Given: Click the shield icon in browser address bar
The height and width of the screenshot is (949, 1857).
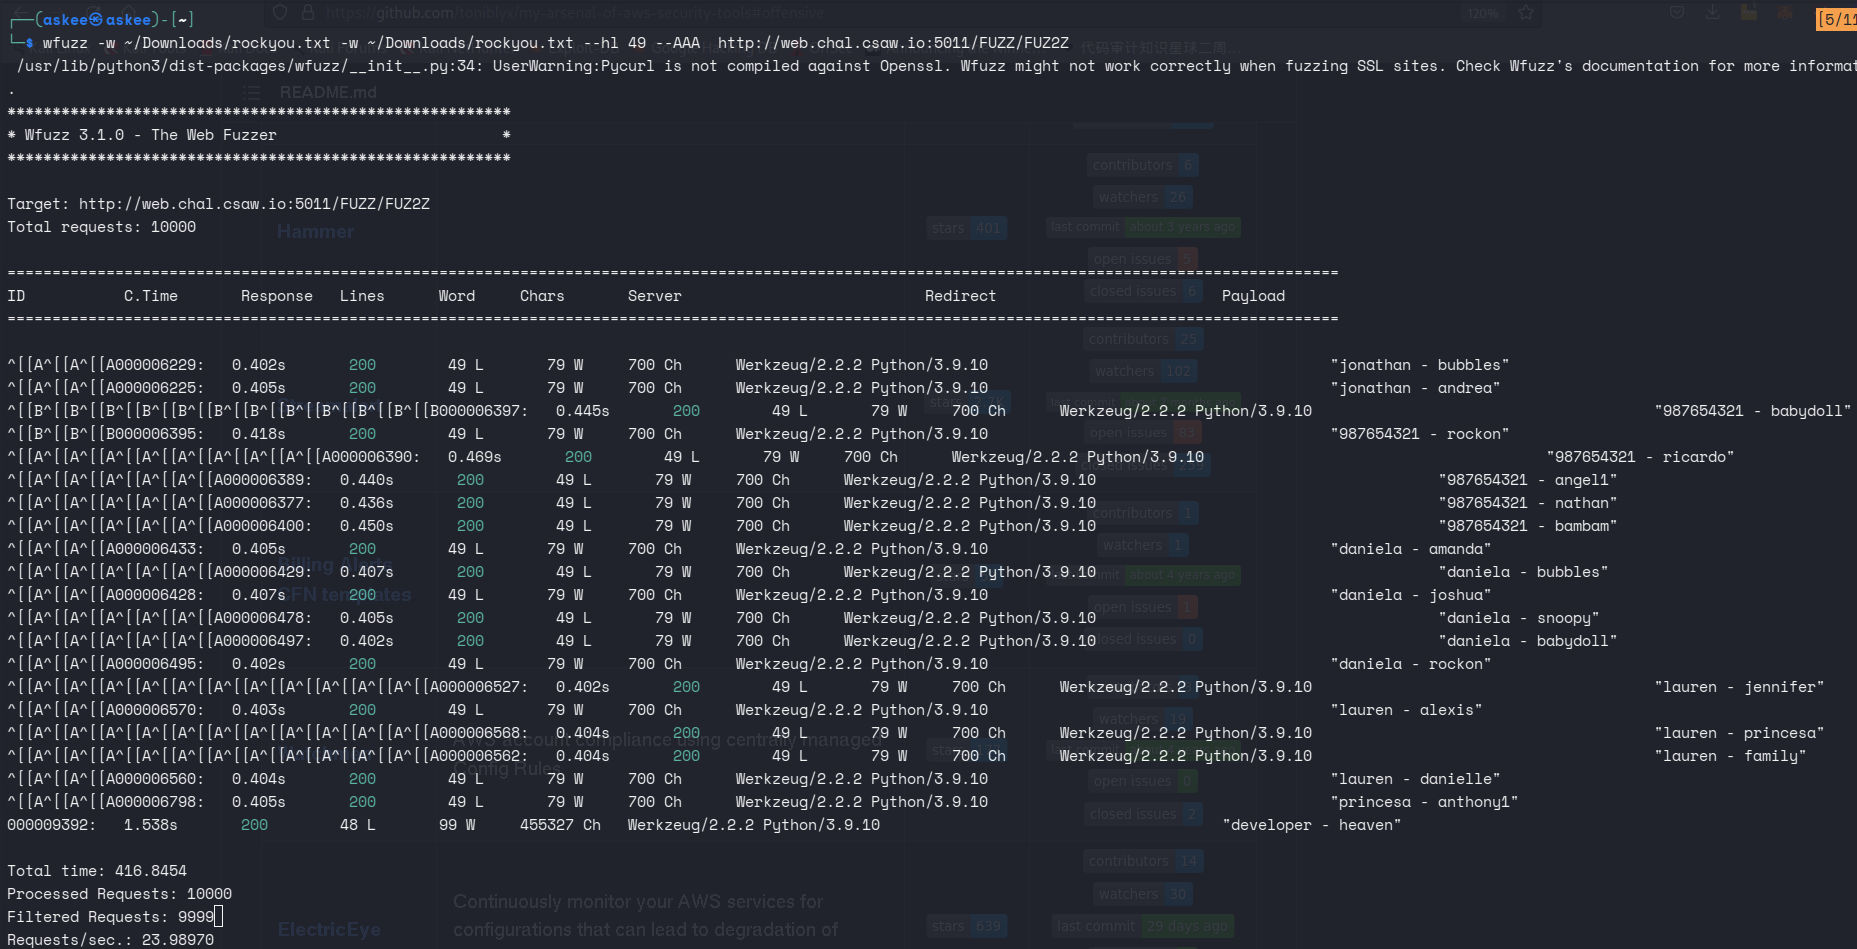Looking at the screenshot, I should click(280, 13).
